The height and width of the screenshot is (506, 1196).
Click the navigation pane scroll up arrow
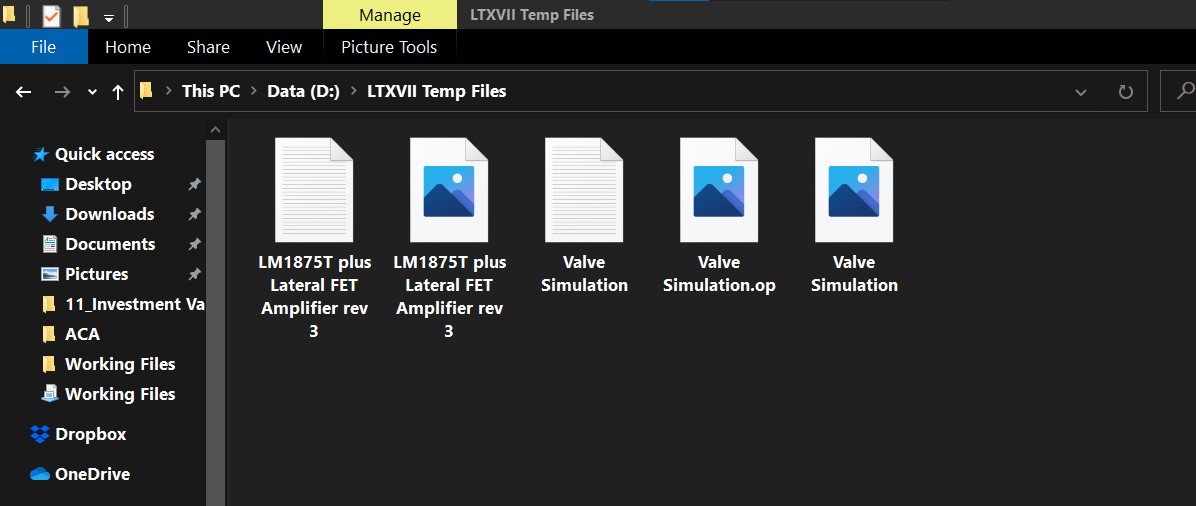click(x=215, y=130)
